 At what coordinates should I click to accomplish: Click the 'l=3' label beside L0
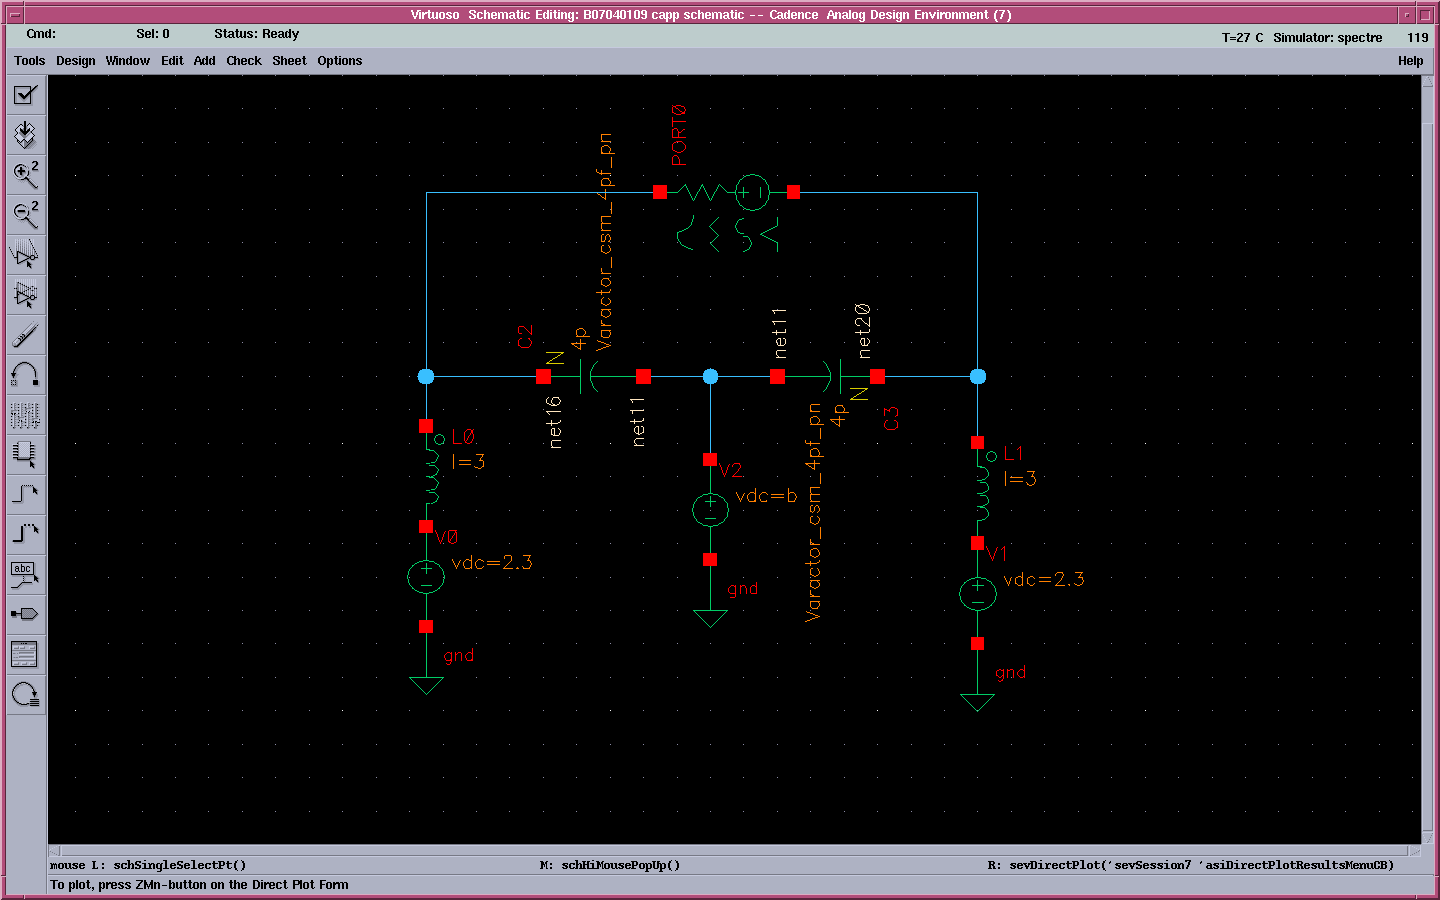click(468, 461)
